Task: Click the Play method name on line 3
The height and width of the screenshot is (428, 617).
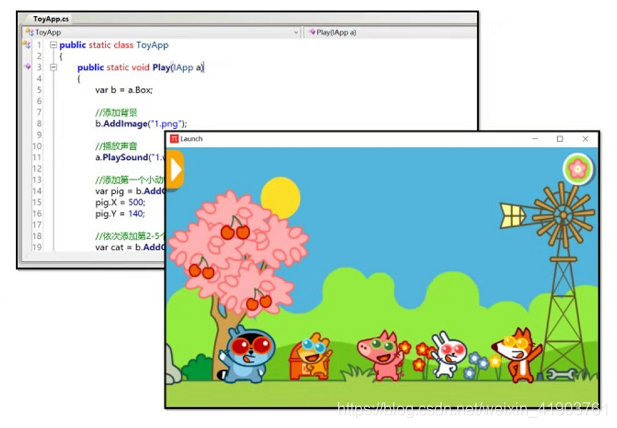Action: pyautogui.click(x=161, y=67)
